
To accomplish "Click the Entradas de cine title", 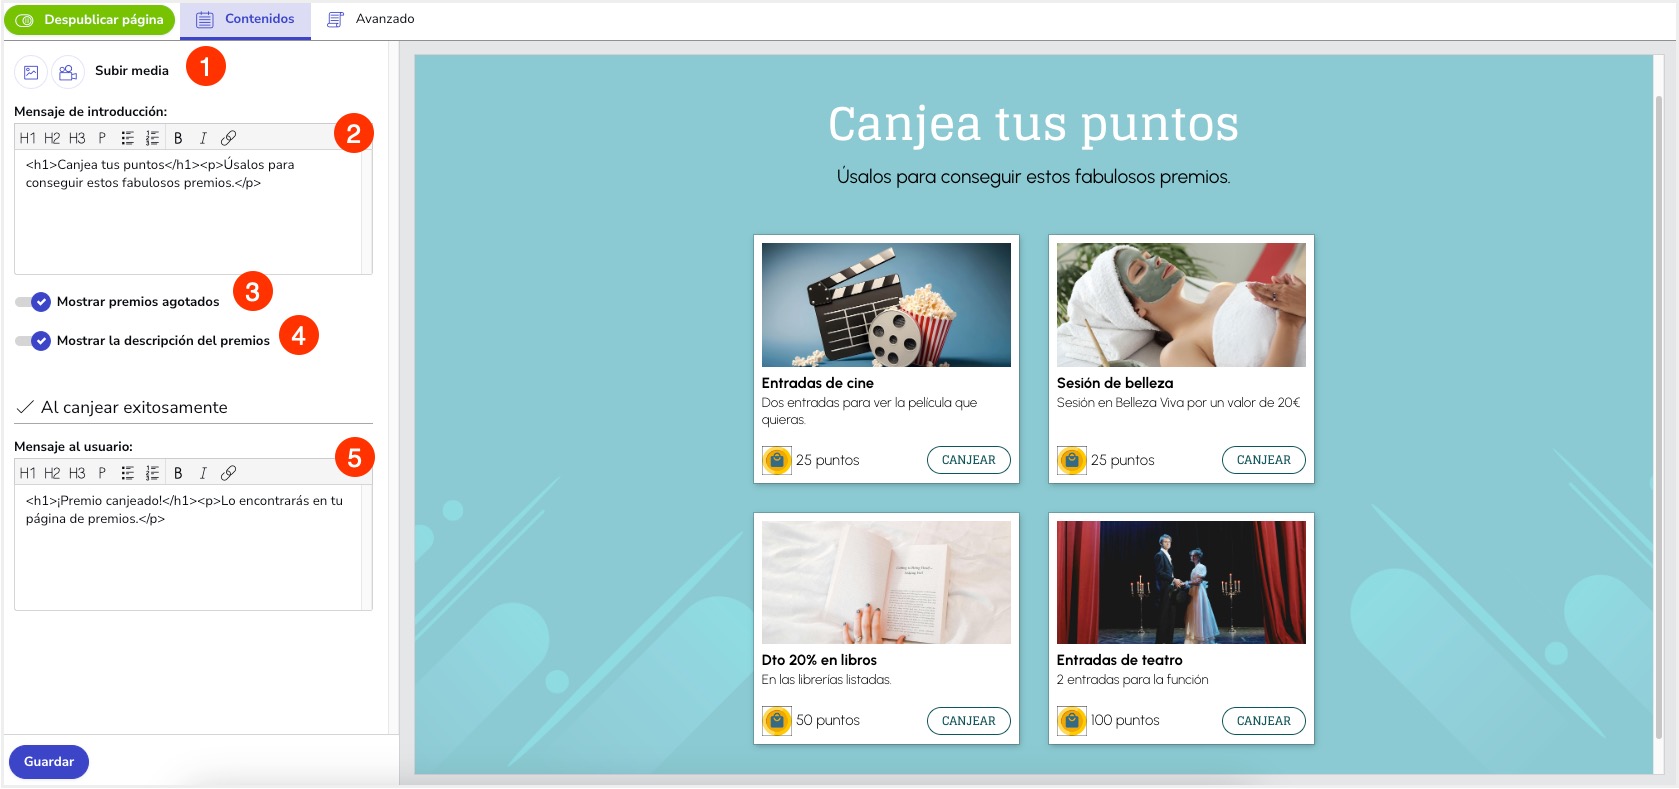I will tap(817, 383).
